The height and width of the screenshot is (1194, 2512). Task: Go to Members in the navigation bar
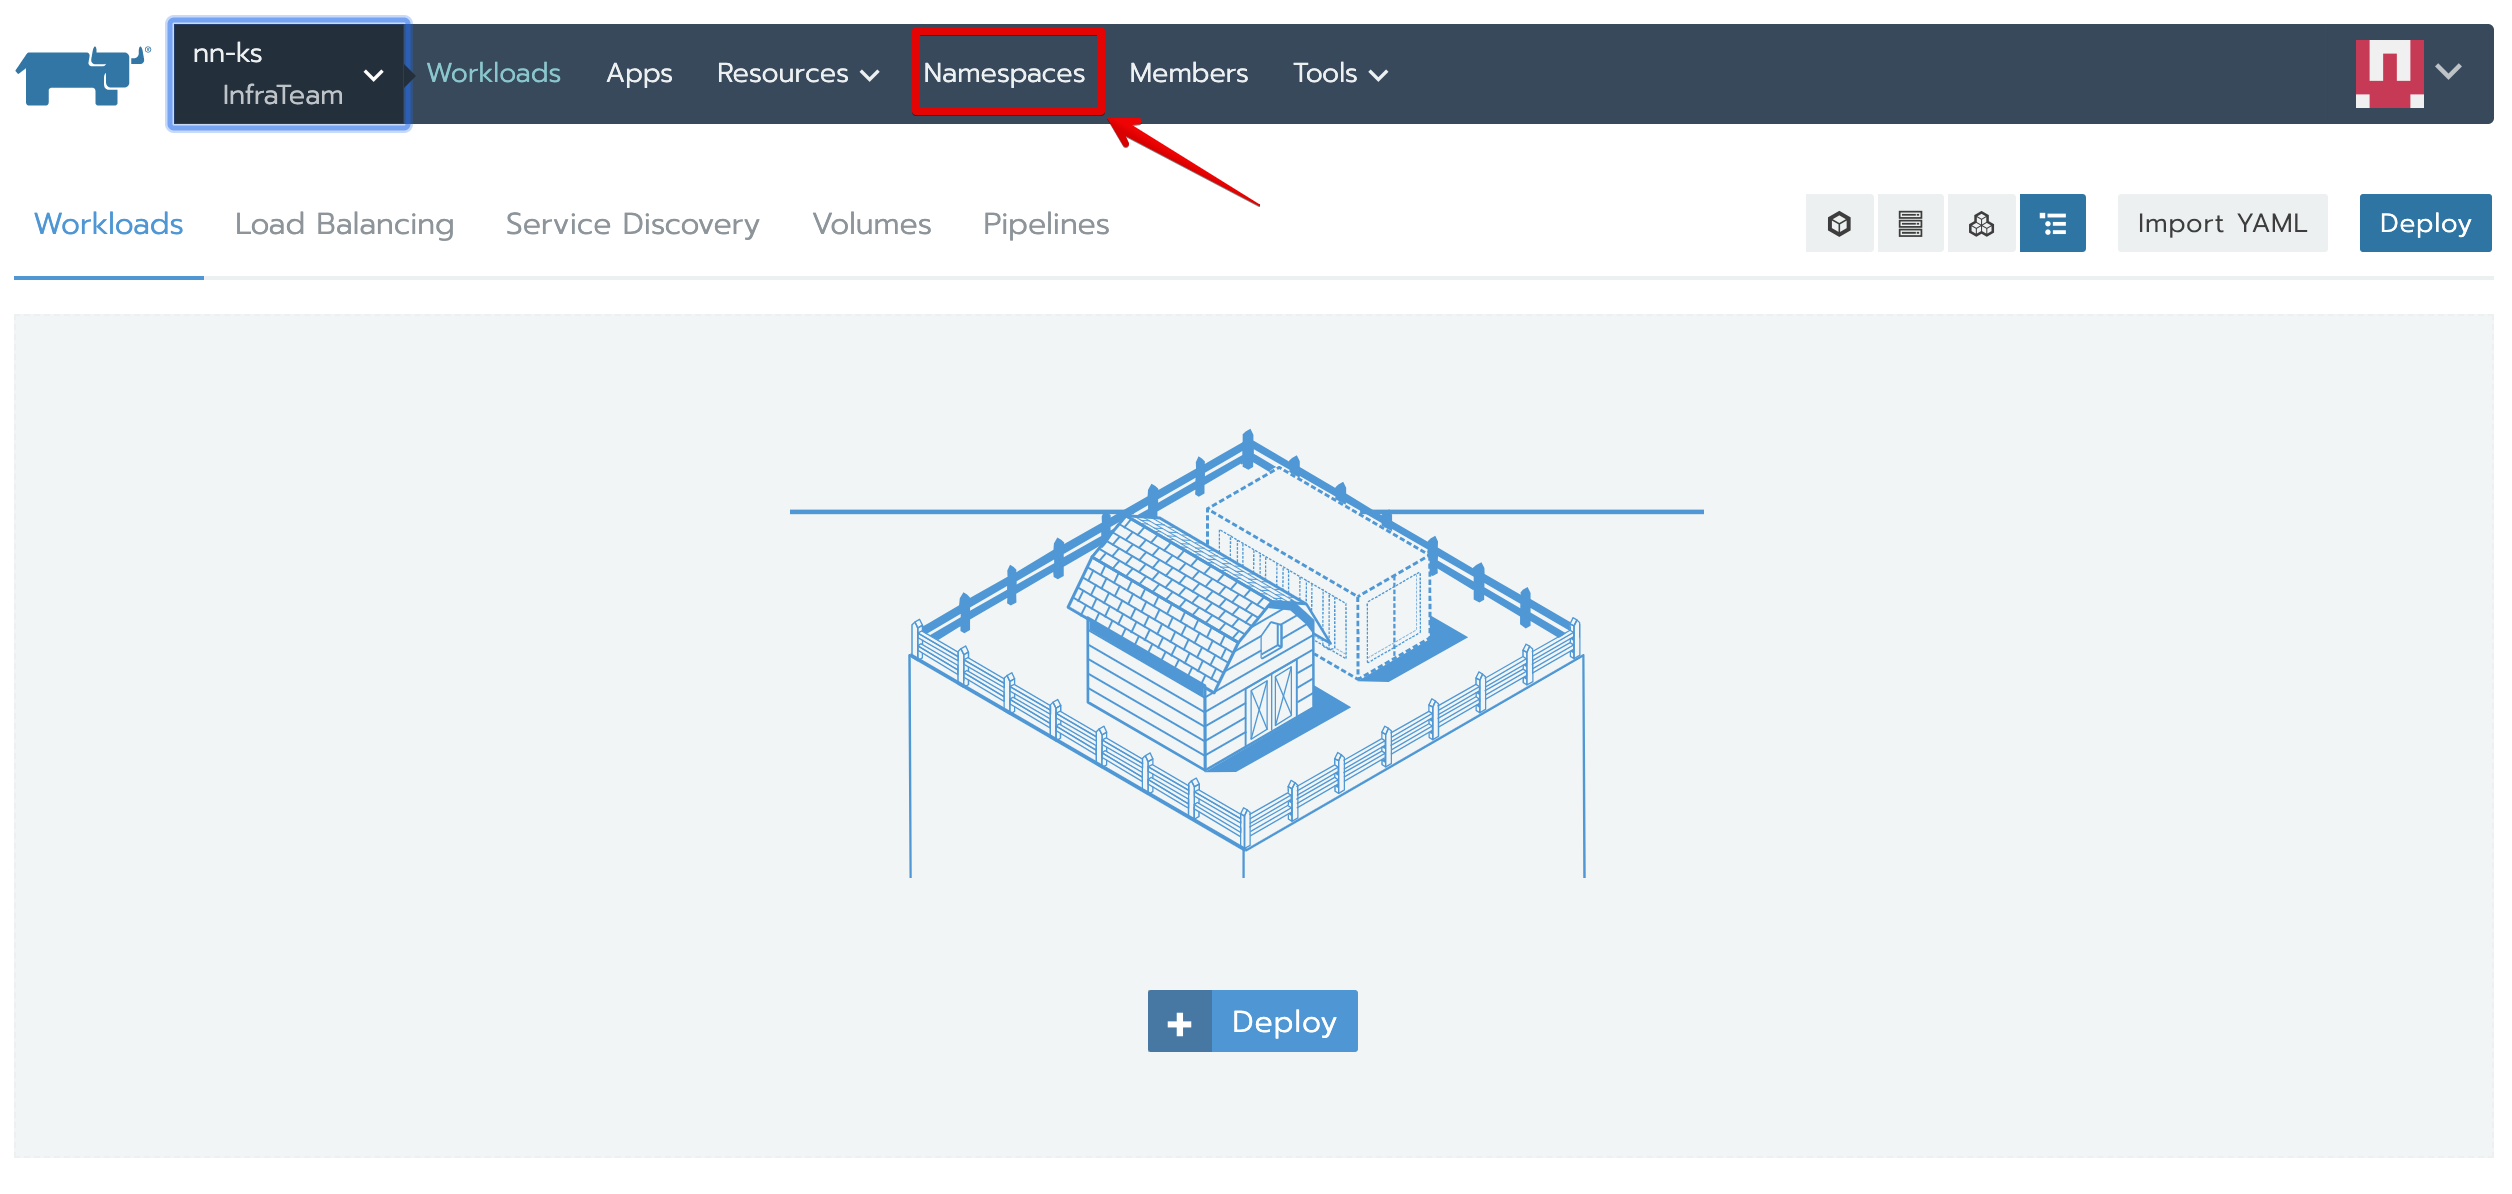click(x=1188, y=73)
